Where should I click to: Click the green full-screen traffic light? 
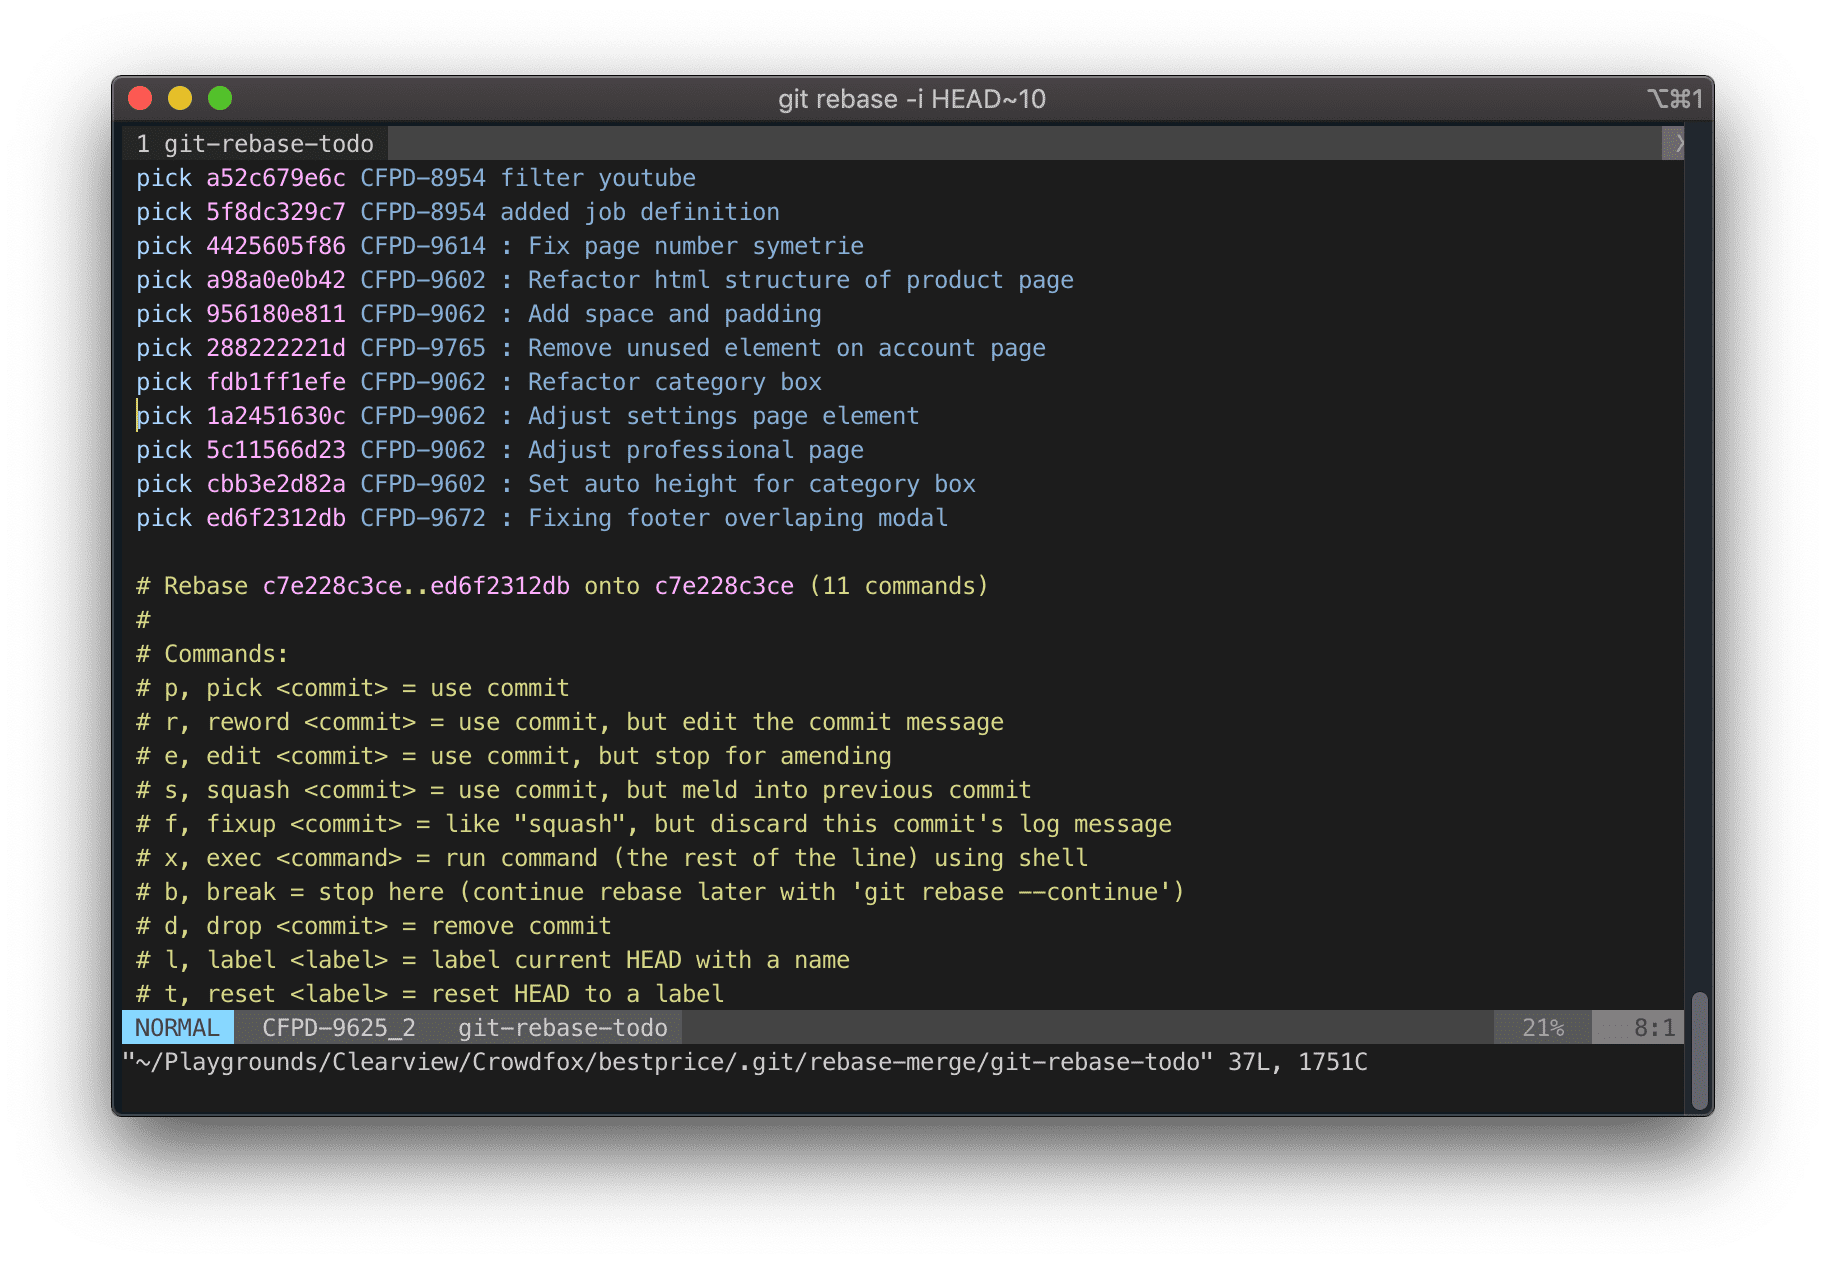(x=220, y=98)
